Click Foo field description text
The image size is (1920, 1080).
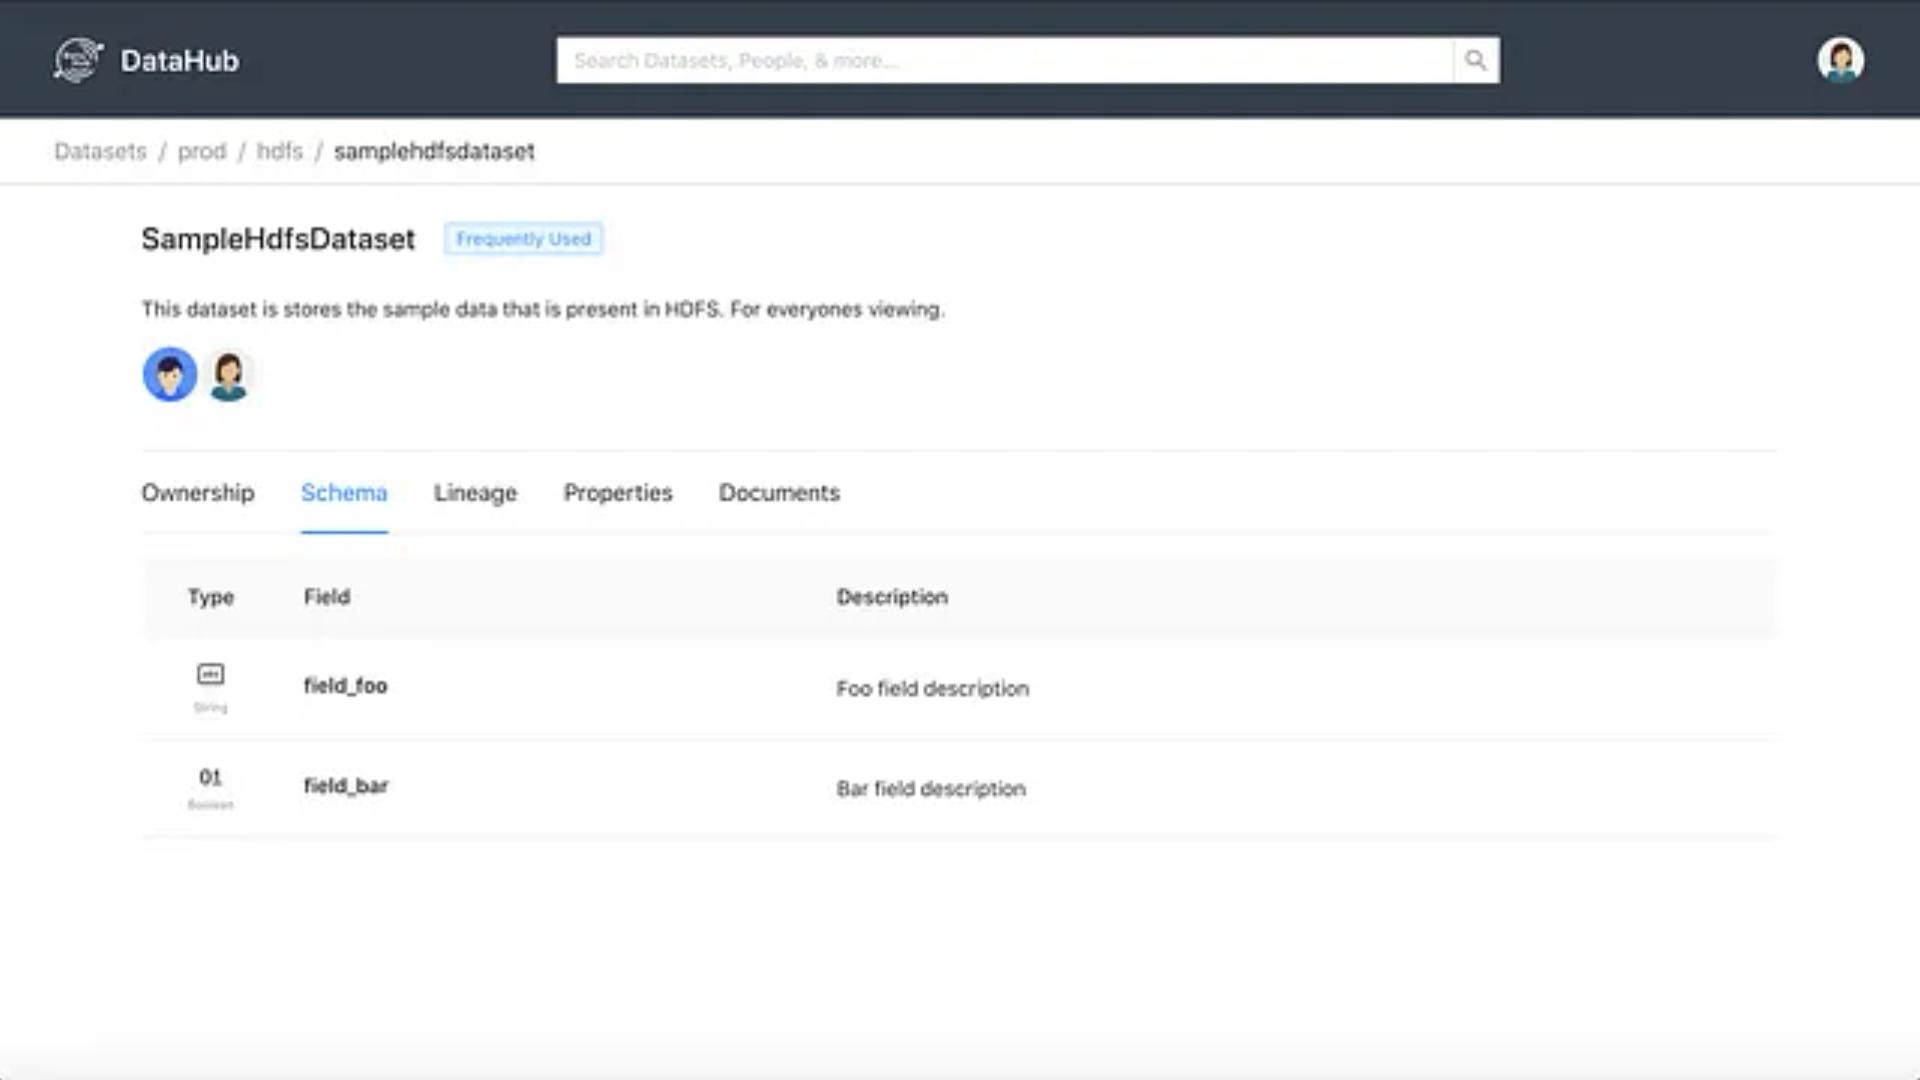coord(933,689)
